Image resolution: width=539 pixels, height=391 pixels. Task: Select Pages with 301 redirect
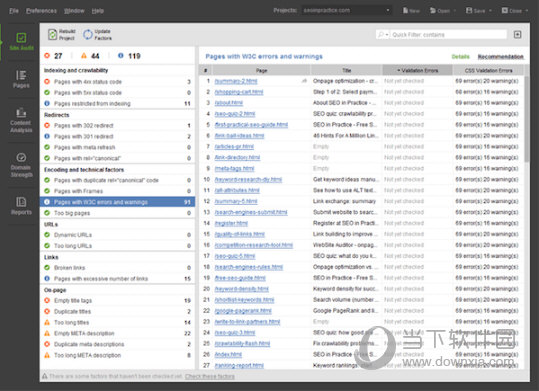[x=118, y=137]
